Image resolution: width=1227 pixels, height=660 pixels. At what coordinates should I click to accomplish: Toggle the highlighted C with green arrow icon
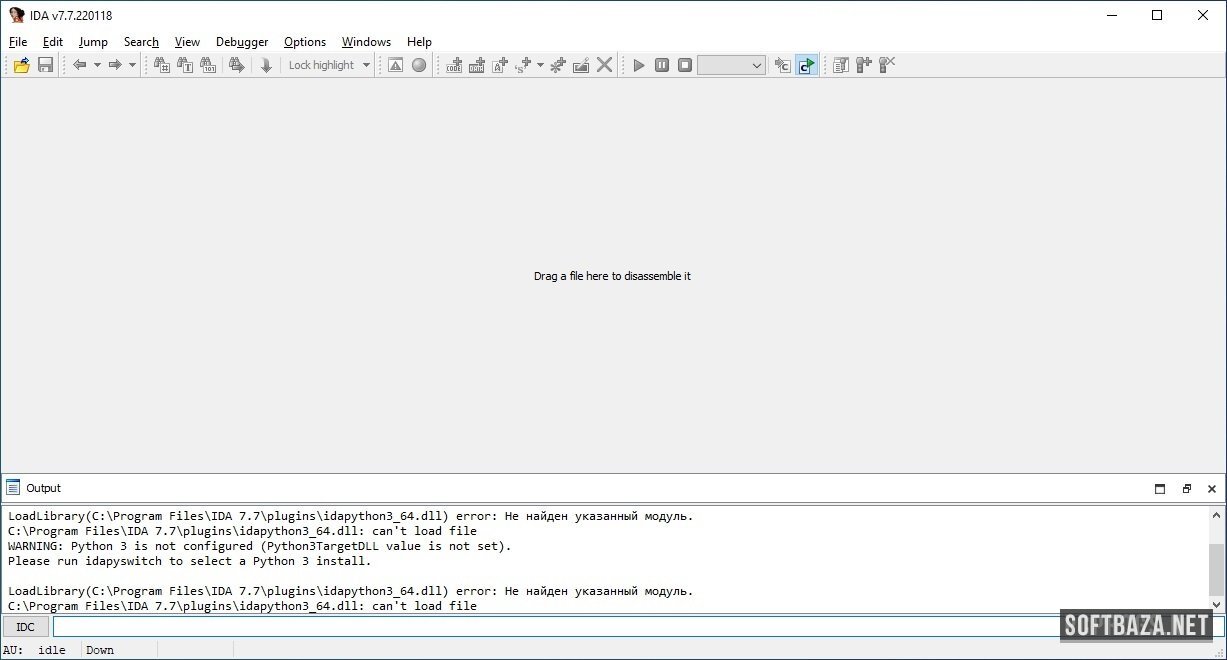806,65
